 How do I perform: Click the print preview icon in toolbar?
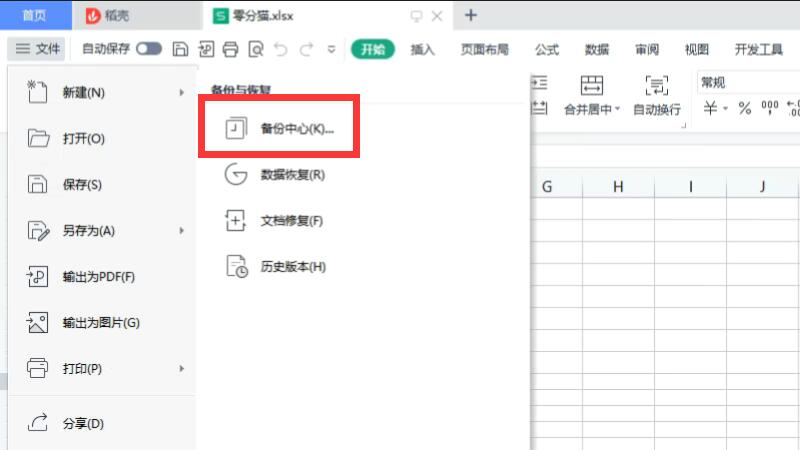click(x=256, y=48)
